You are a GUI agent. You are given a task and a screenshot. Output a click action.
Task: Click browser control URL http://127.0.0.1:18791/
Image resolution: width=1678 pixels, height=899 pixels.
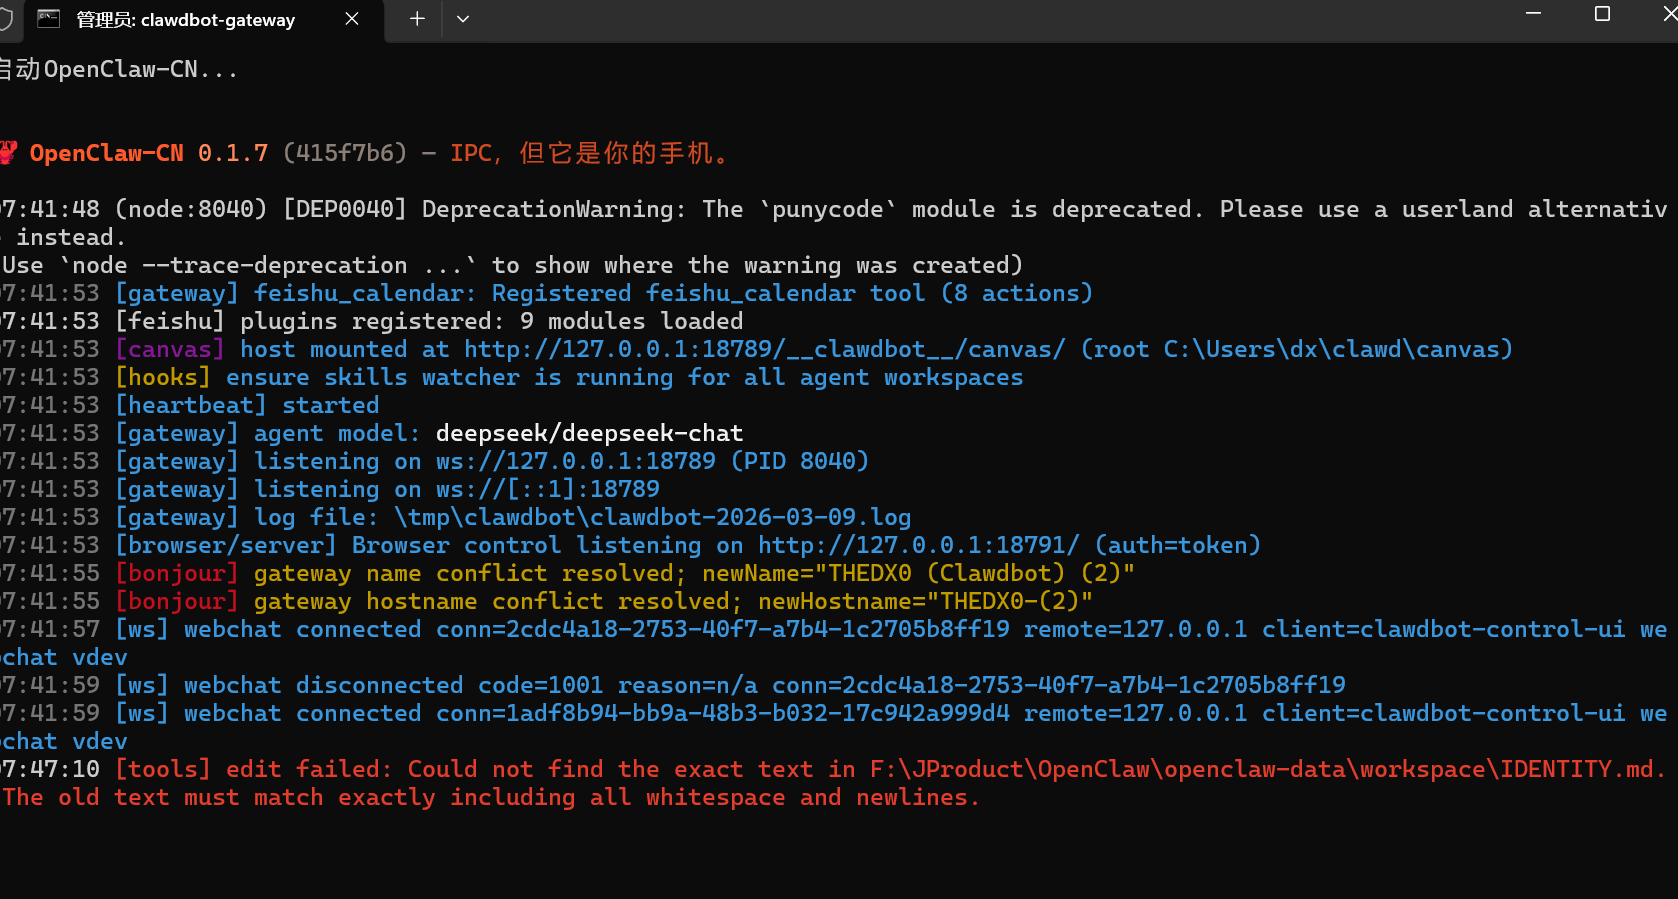coord(919,545)
